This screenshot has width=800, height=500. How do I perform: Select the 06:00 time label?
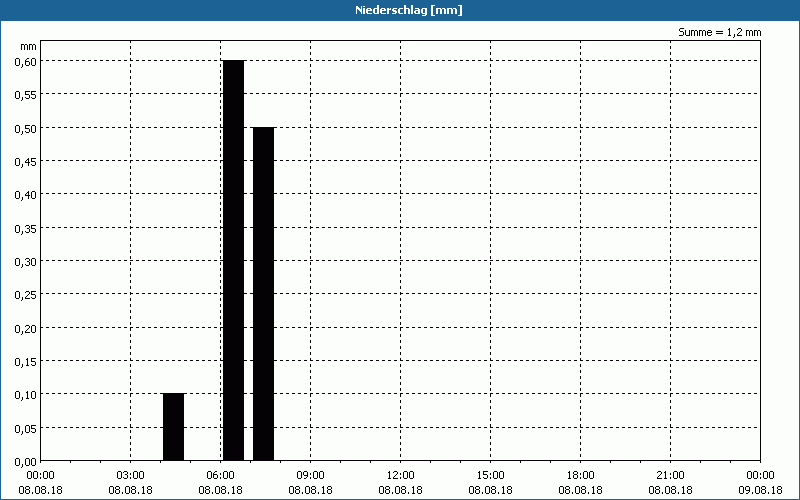tap(220, 476)
